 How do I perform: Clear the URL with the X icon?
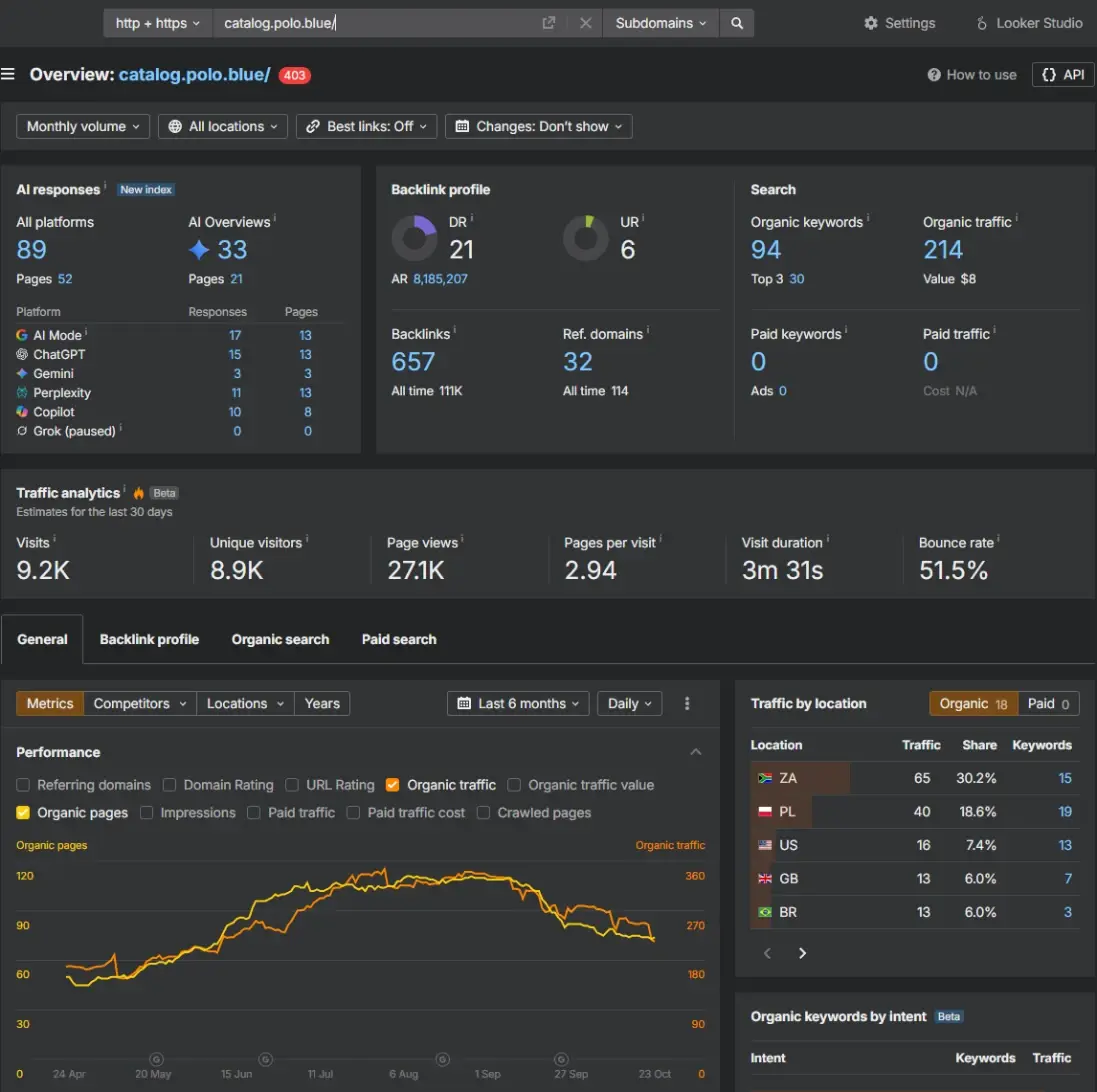click(x=586, y=23)
